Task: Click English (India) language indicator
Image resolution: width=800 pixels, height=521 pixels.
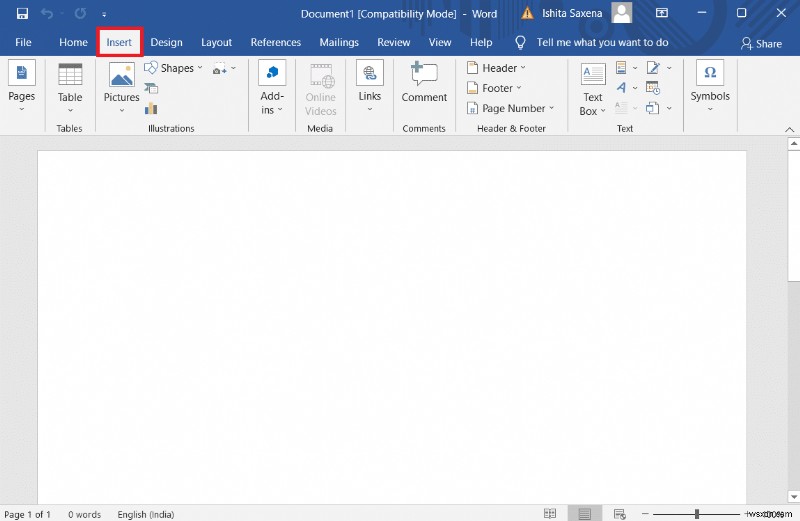Action: click(x=145, y=514)
